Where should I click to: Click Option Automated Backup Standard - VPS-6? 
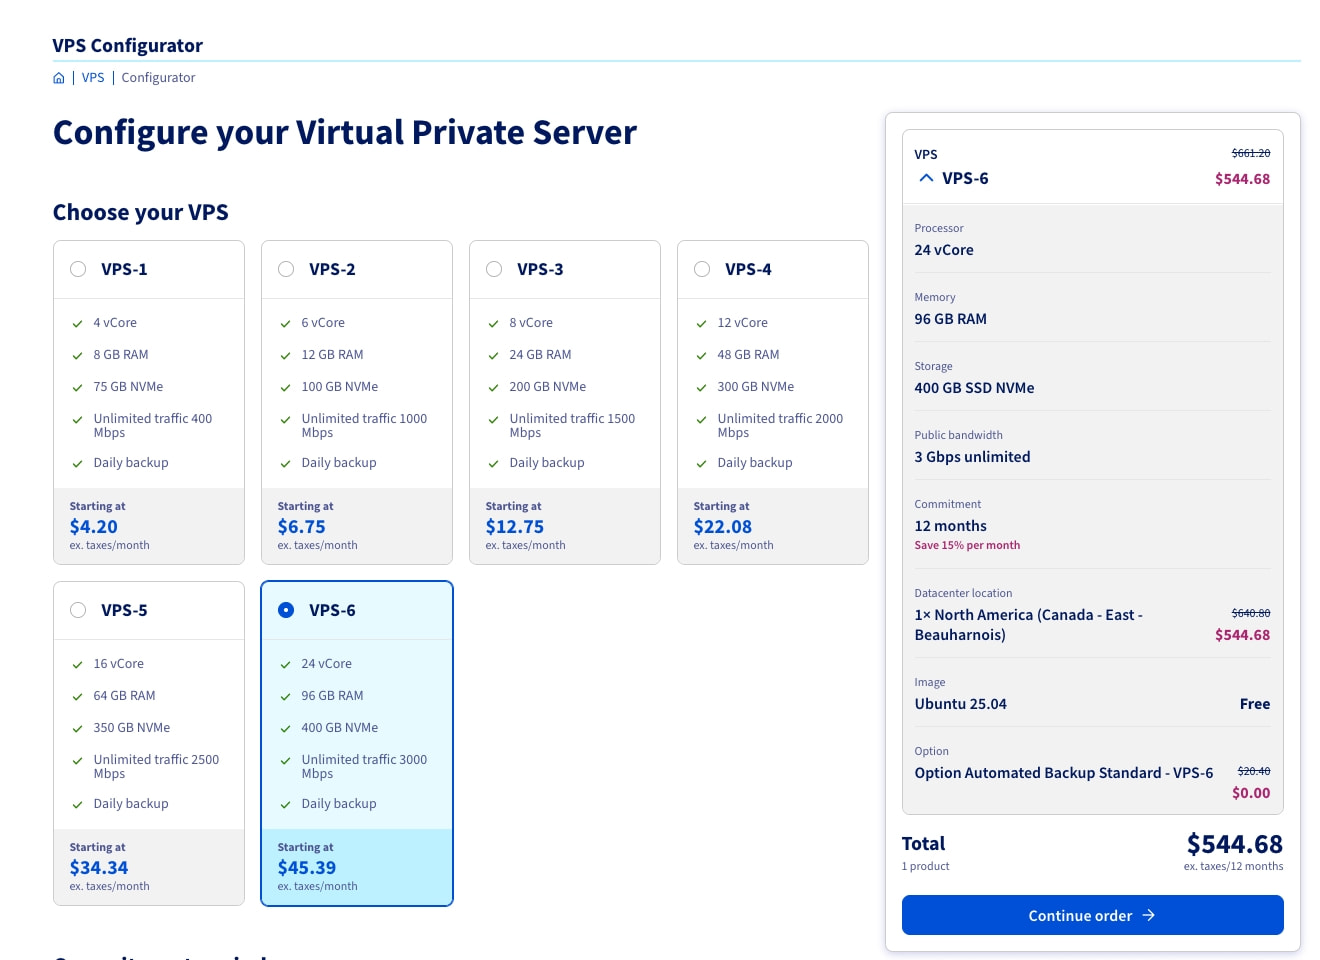[1063, 773]
